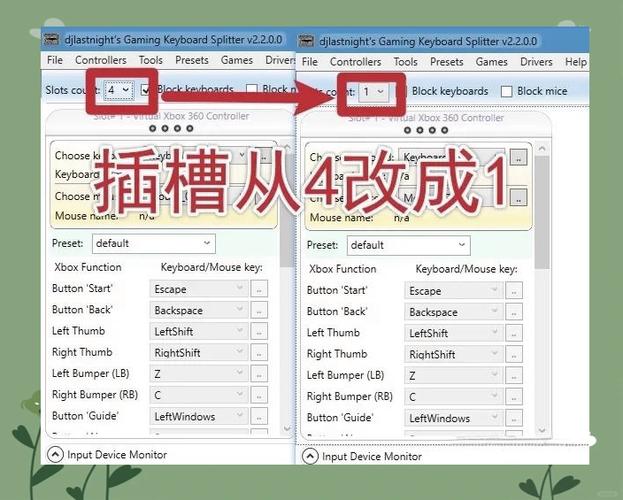Click scroll-down arrow of mapping list in right window
Screen dimensions: 623x500
click(x=542, y=430)
